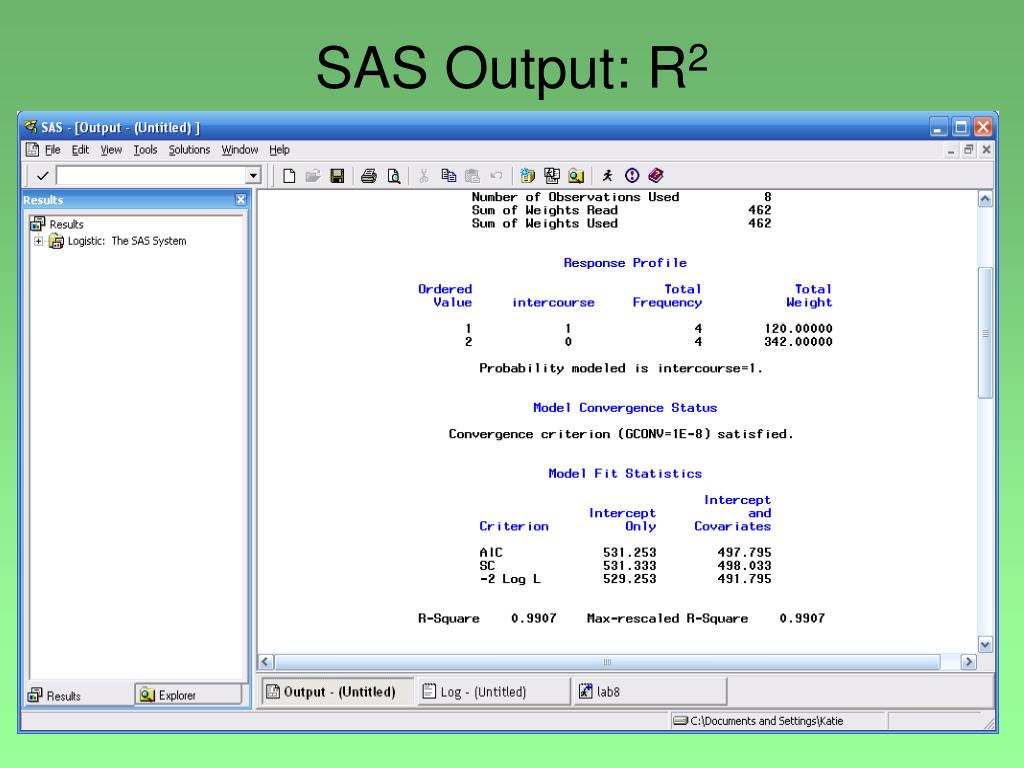Click the Paste clipboard icon
This screenshot has width=1024, height=768.
(472, 176)
